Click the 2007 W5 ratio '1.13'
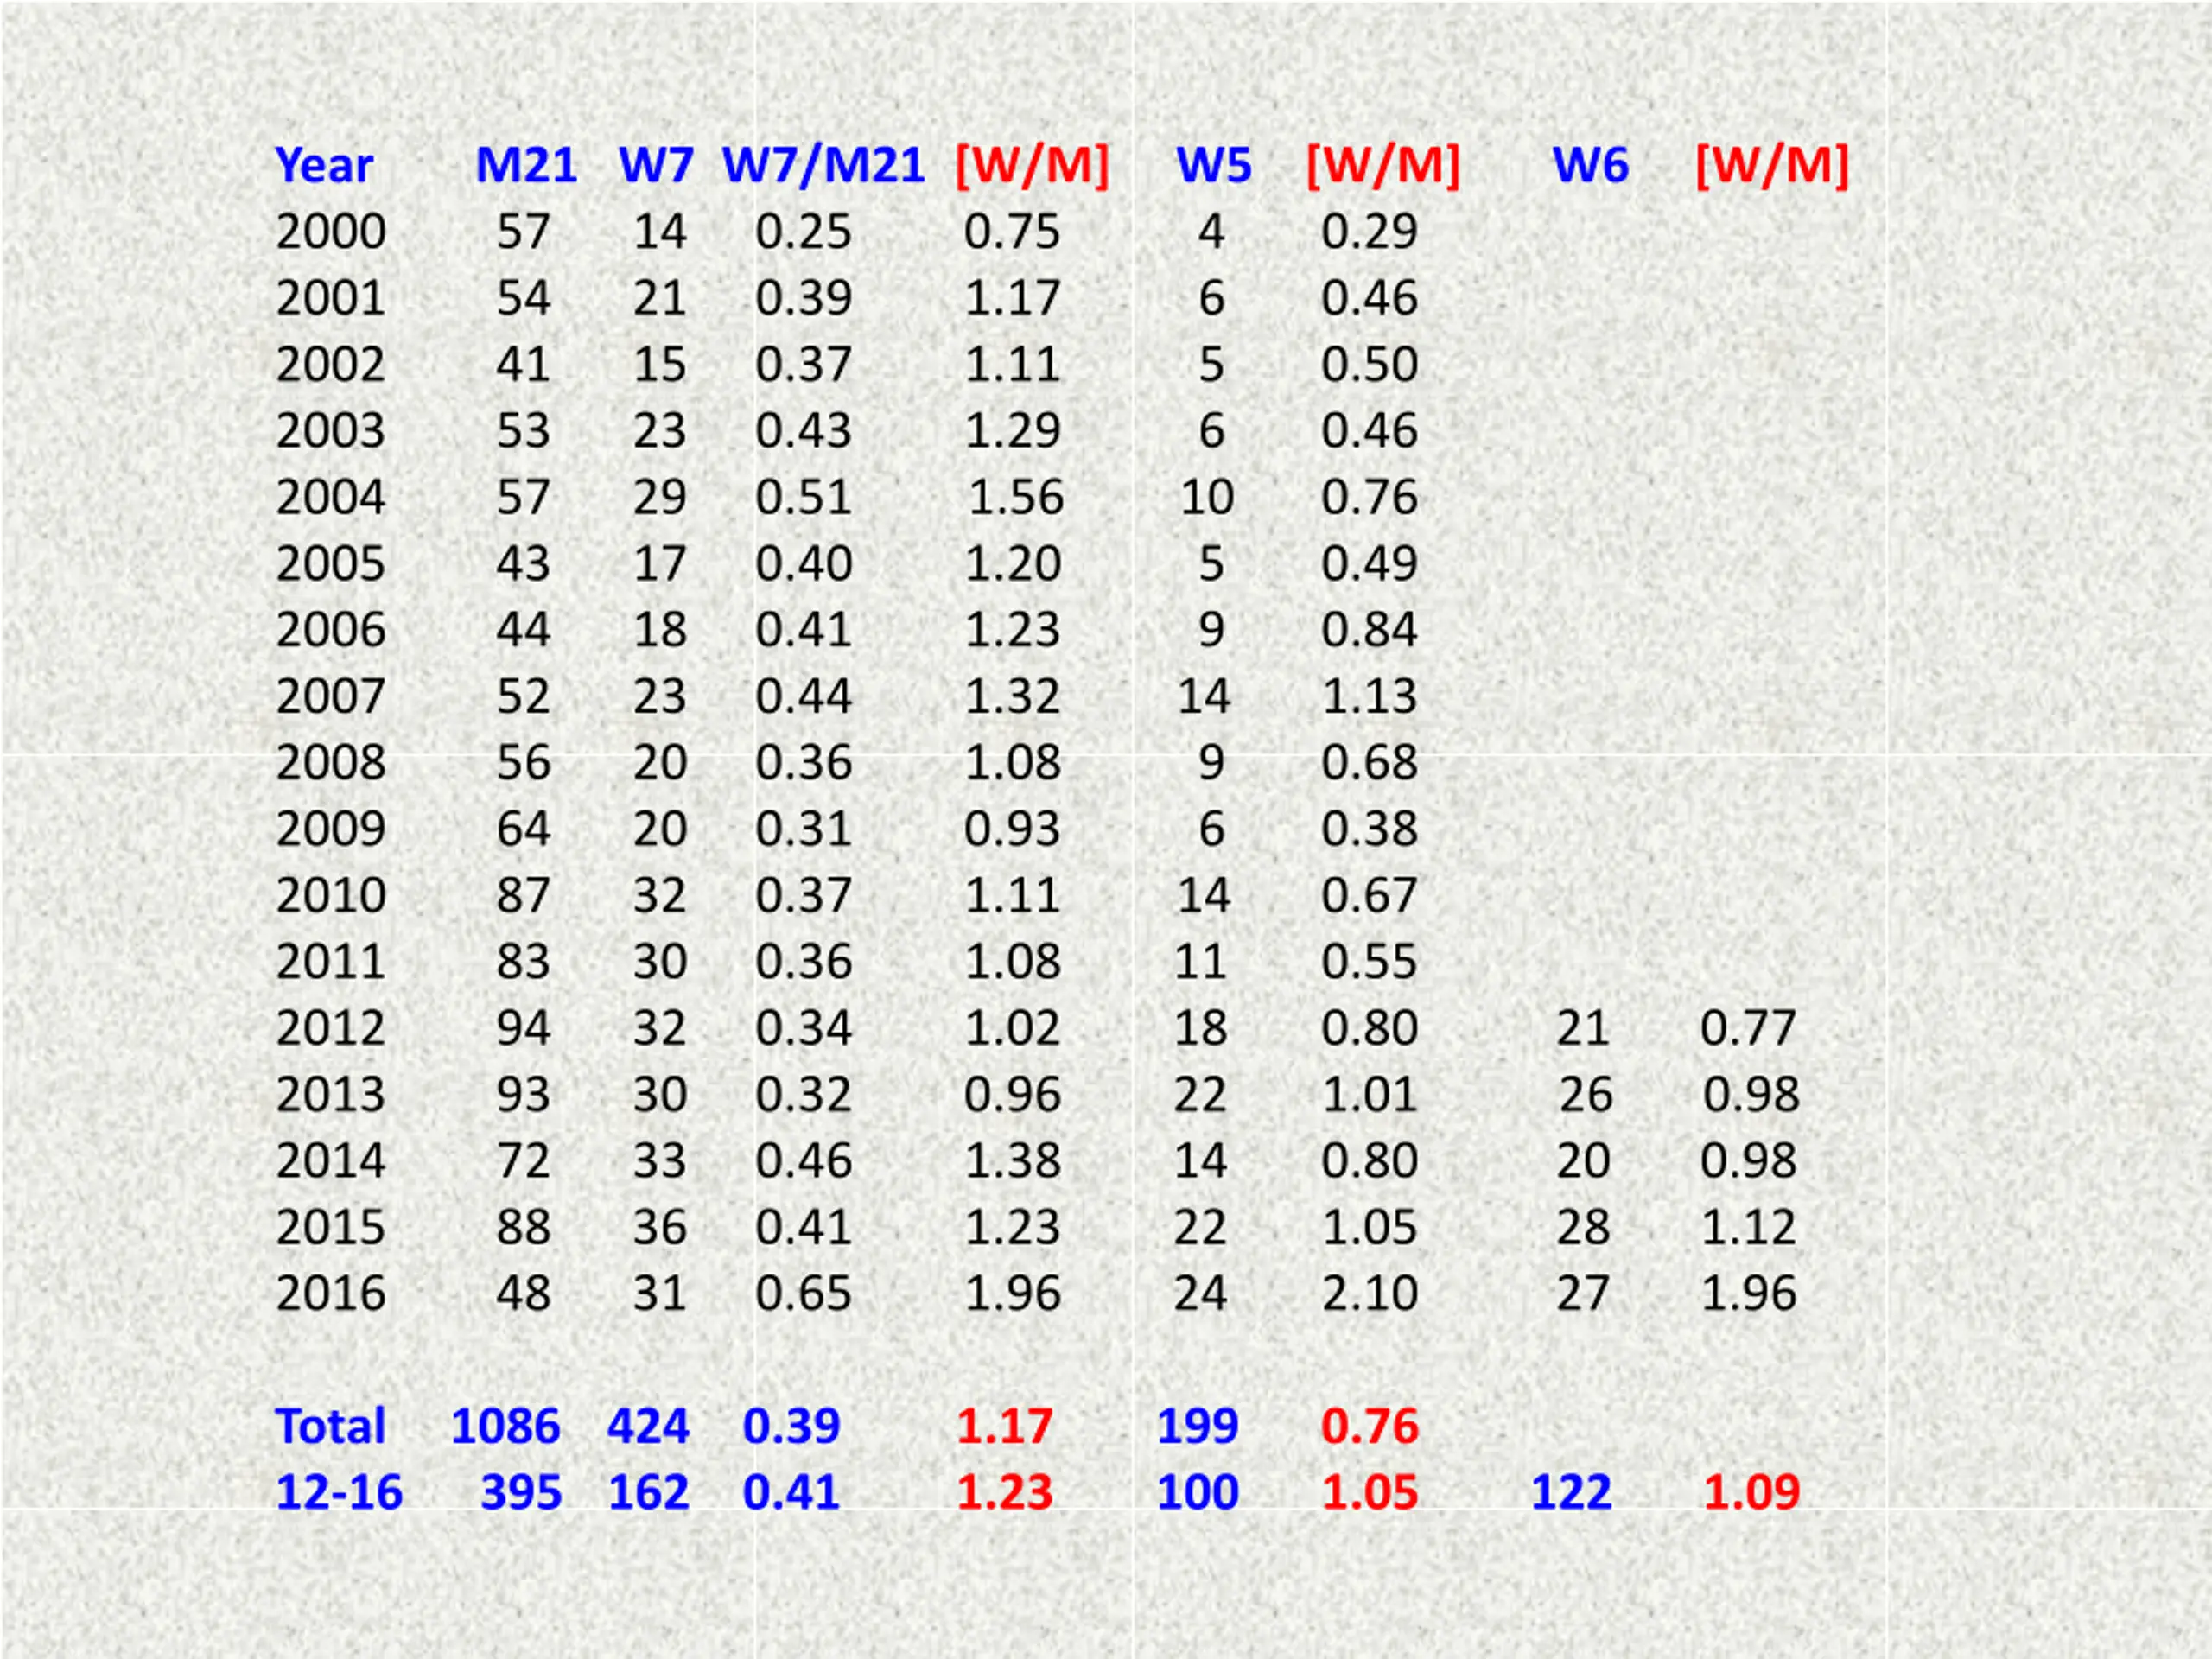 point(1370,696)
